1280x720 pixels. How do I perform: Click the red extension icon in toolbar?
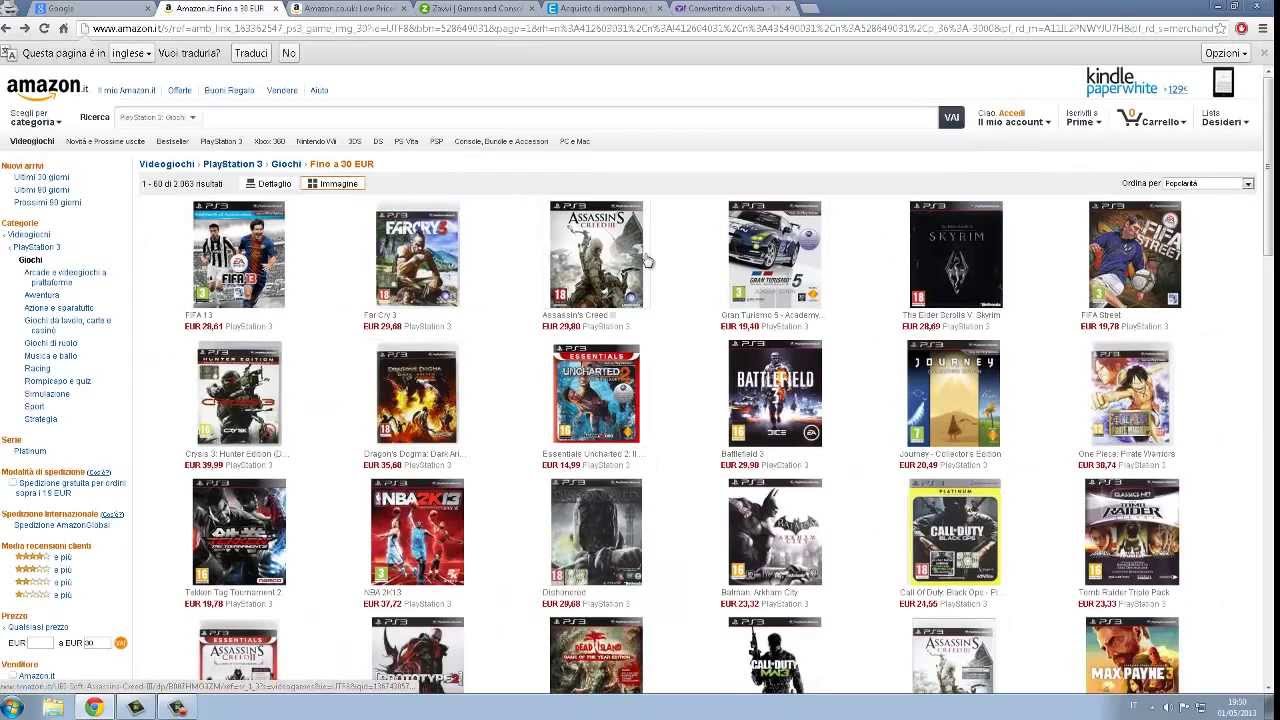point(1241,29)
